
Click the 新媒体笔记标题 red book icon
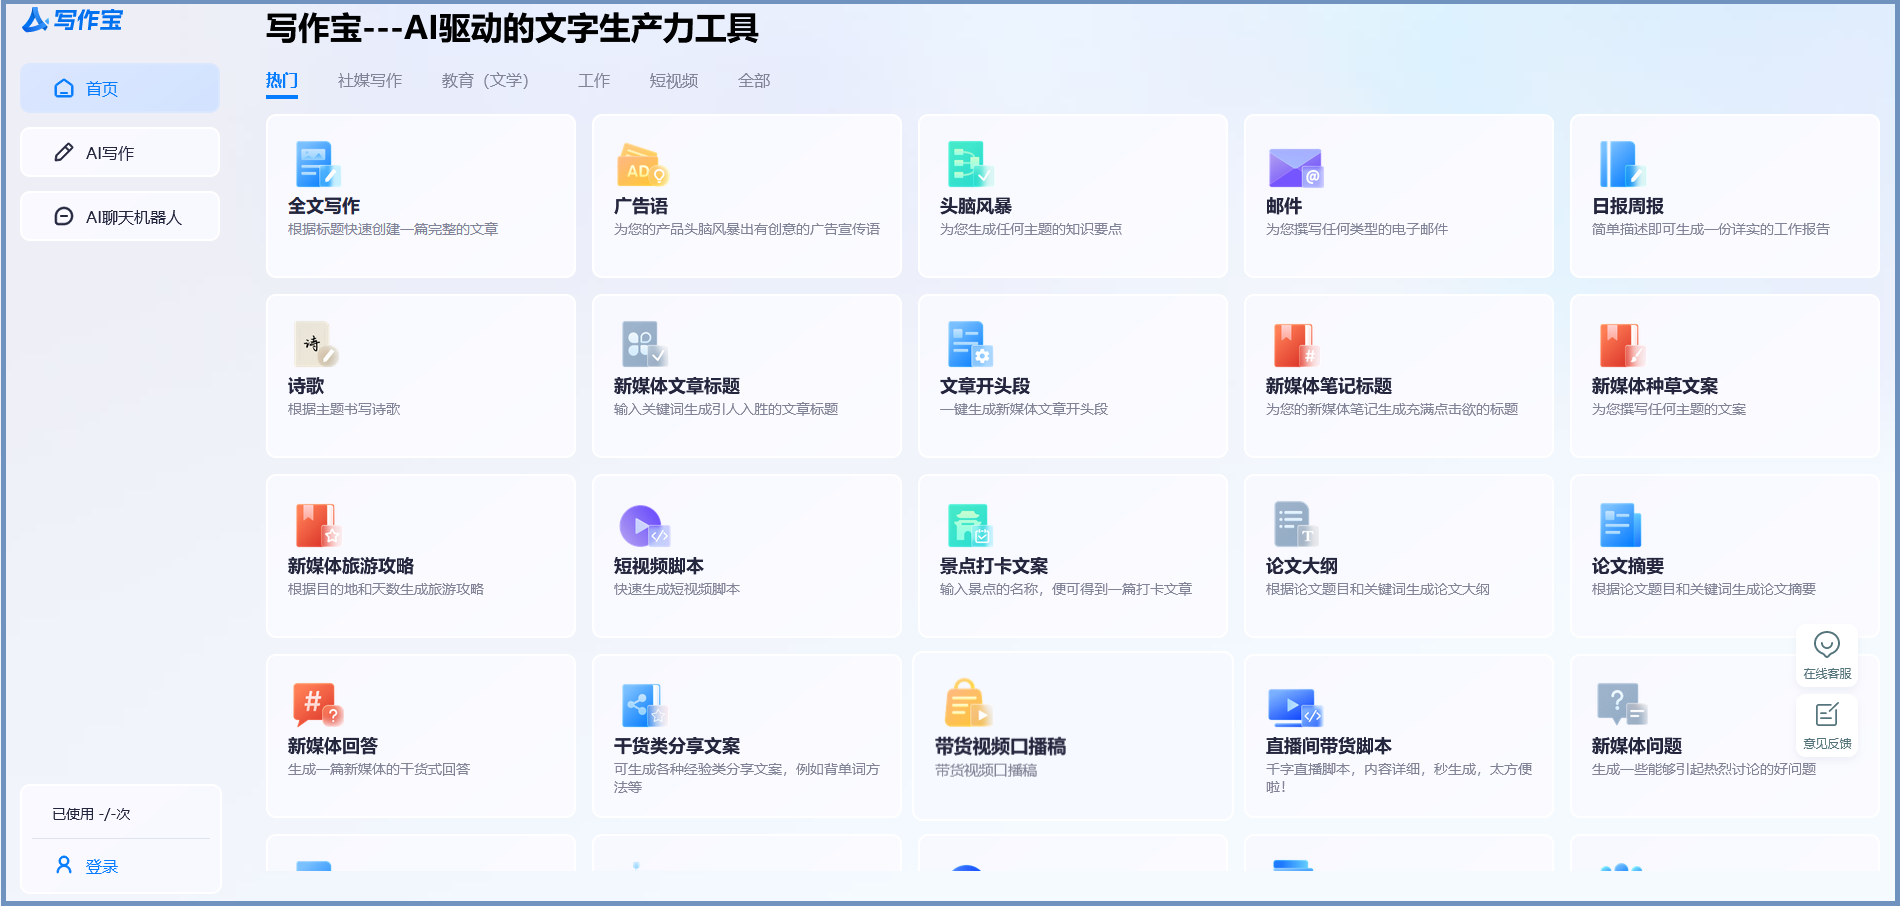click(x=1297, y=346)
